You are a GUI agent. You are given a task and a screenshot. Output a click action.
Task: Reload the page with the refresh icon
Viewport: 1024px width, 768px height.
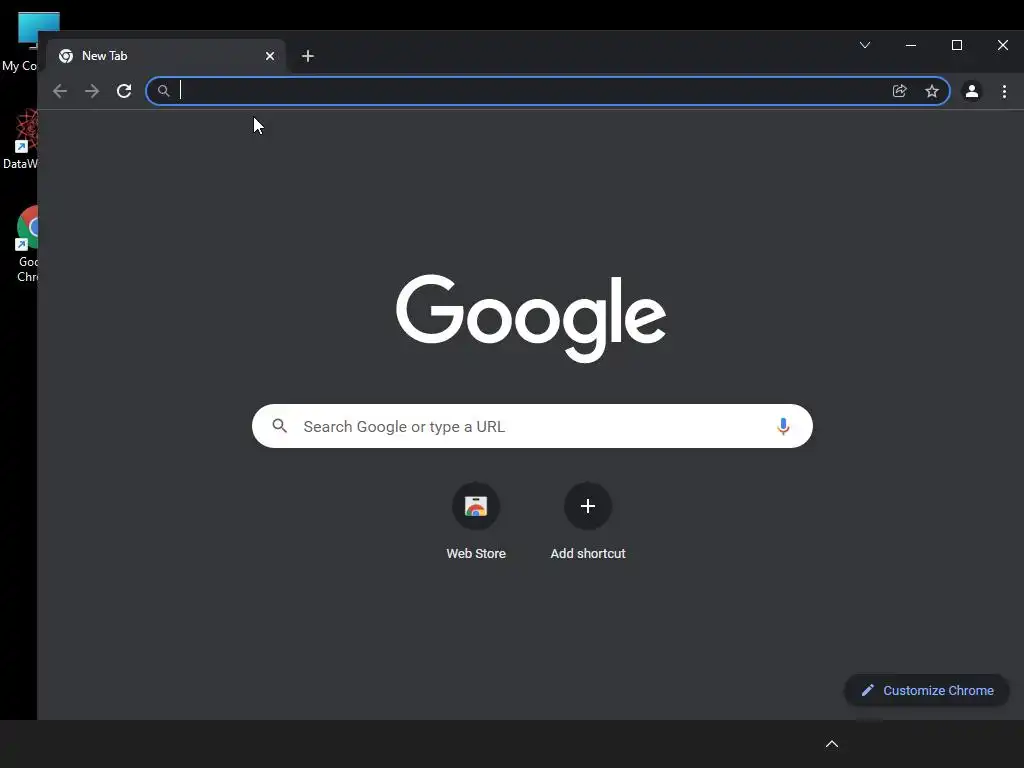[x=124, y=91]
